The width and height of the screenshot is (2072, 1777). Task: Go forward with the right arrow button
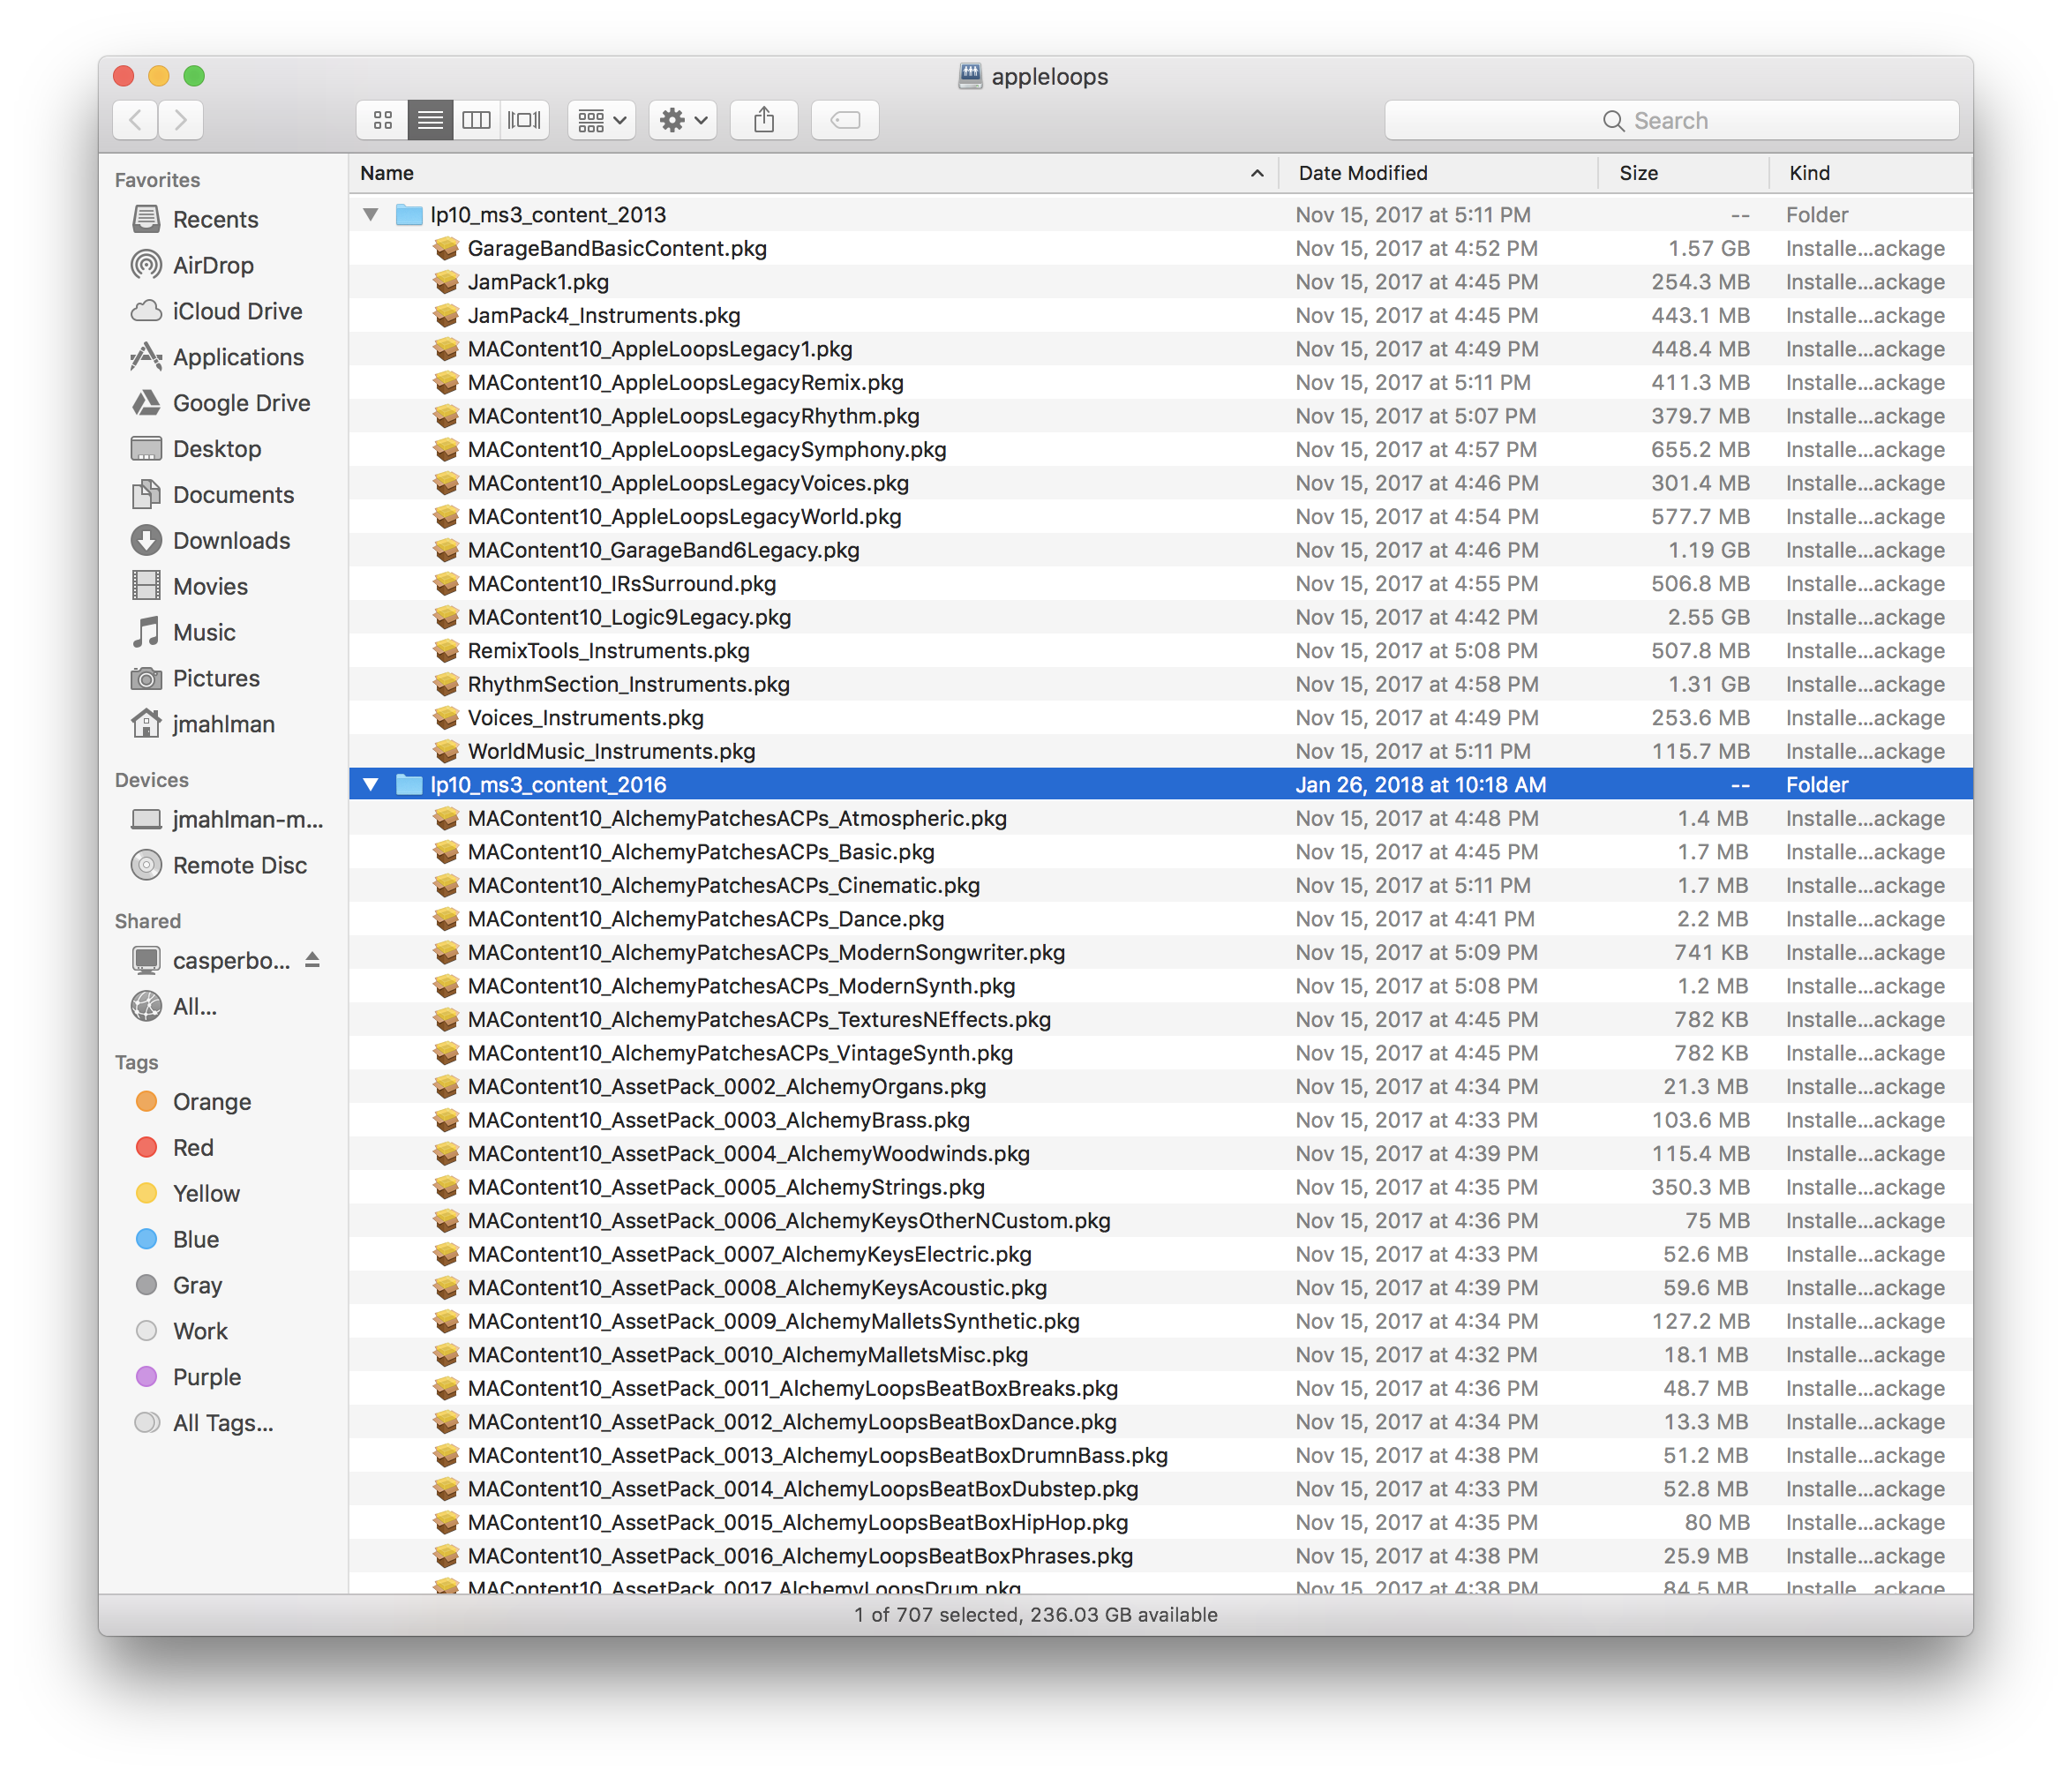(x=181, y=121)
